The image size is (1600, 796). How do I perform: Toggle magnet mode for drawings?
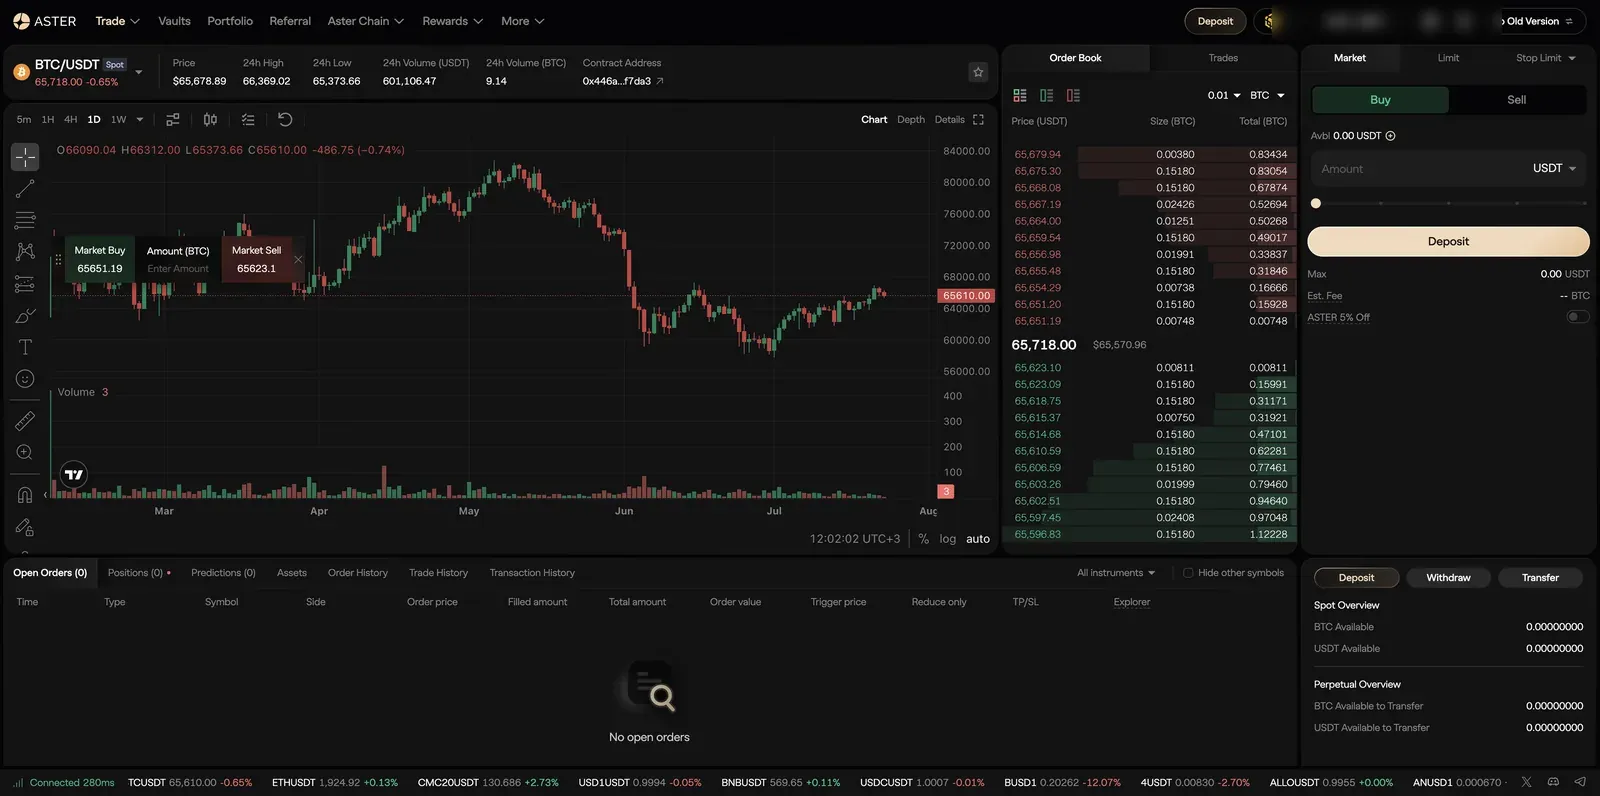point(25,495)
